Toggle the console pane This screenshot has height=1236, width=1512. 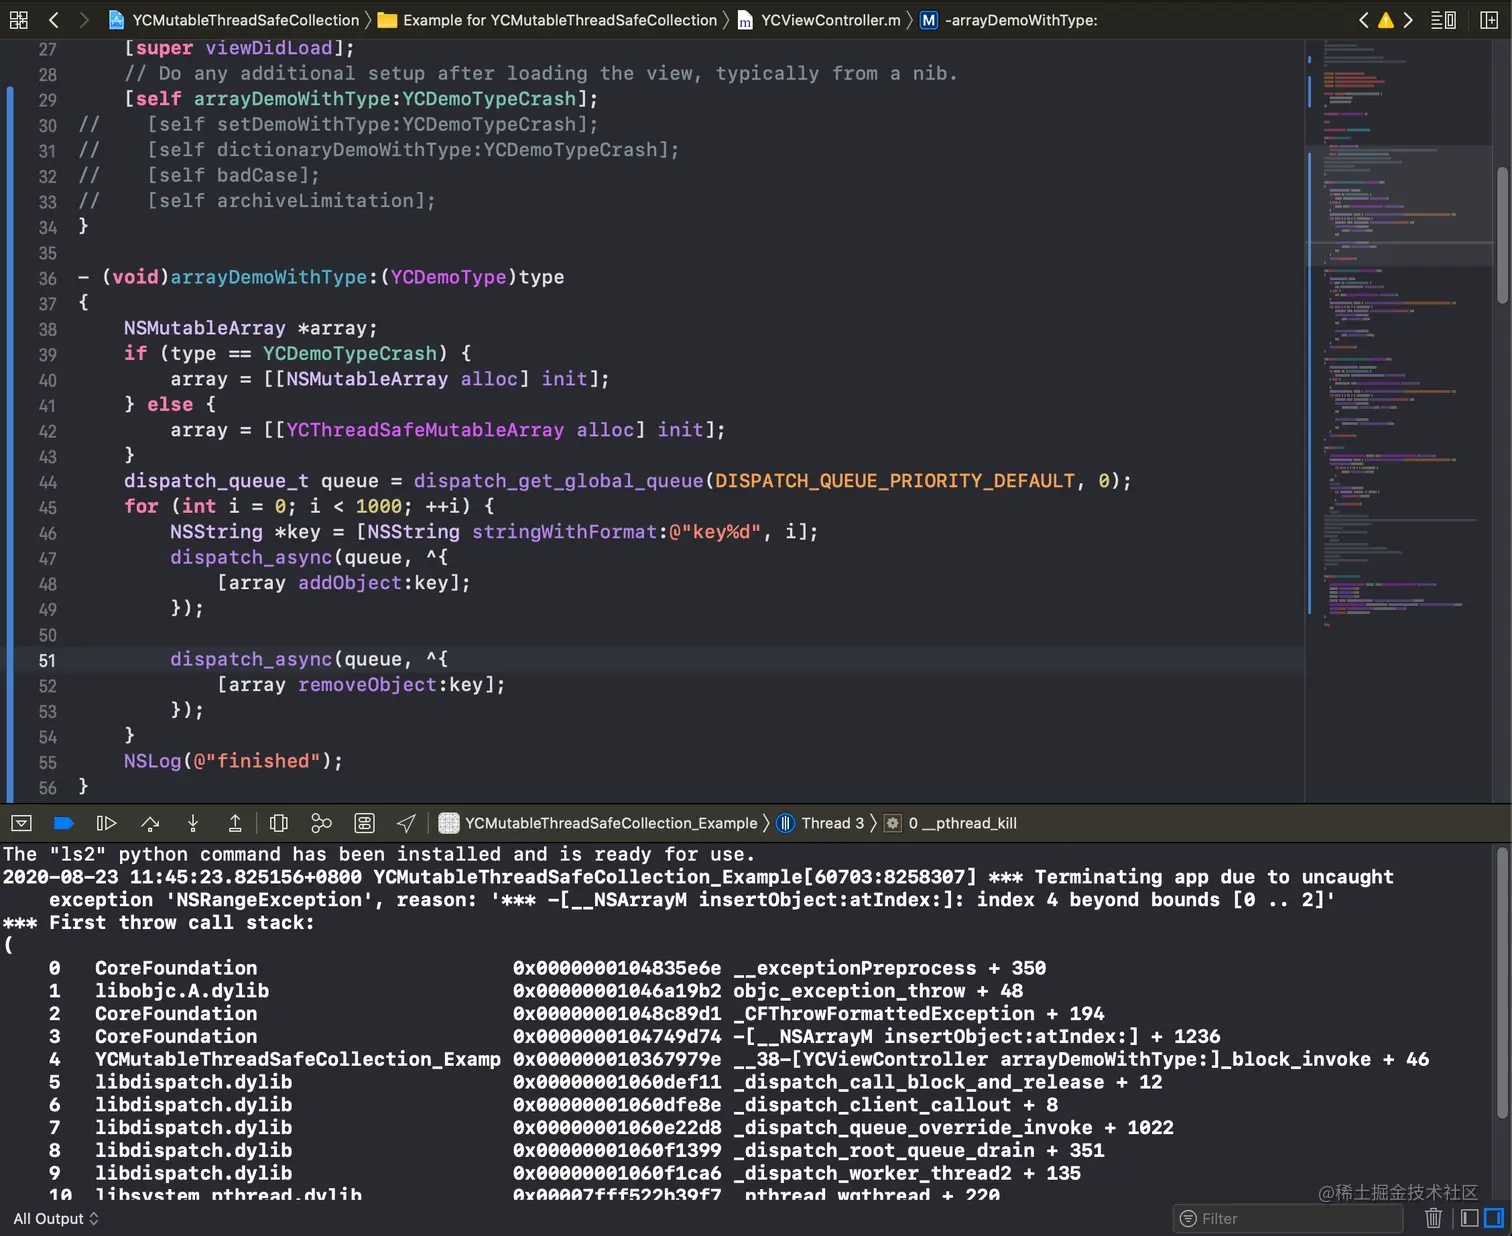1494,1218
